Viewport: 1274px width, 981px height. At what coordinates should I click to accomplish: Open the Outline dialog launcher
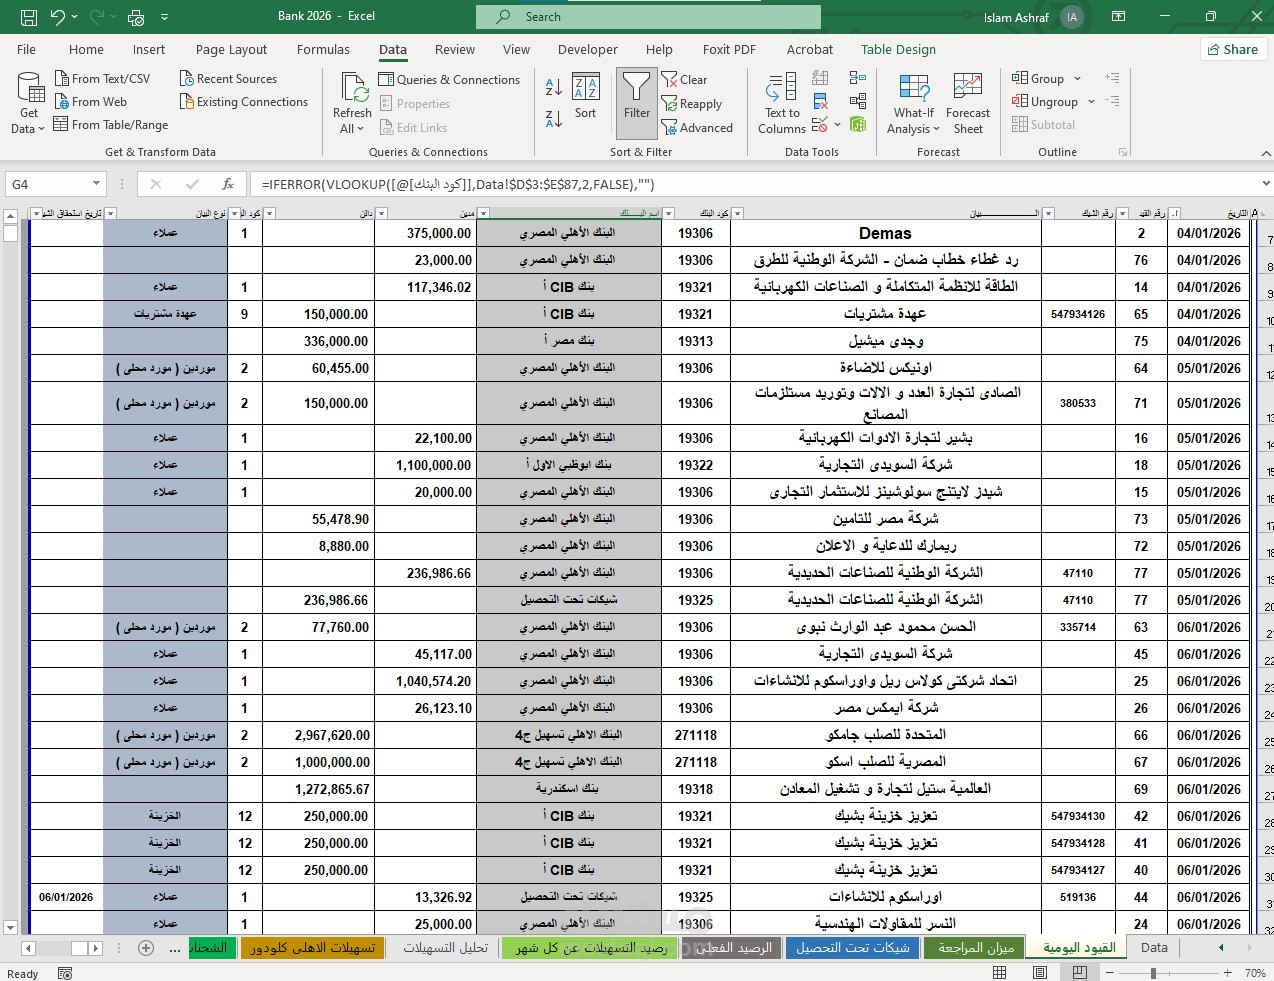1123,152
